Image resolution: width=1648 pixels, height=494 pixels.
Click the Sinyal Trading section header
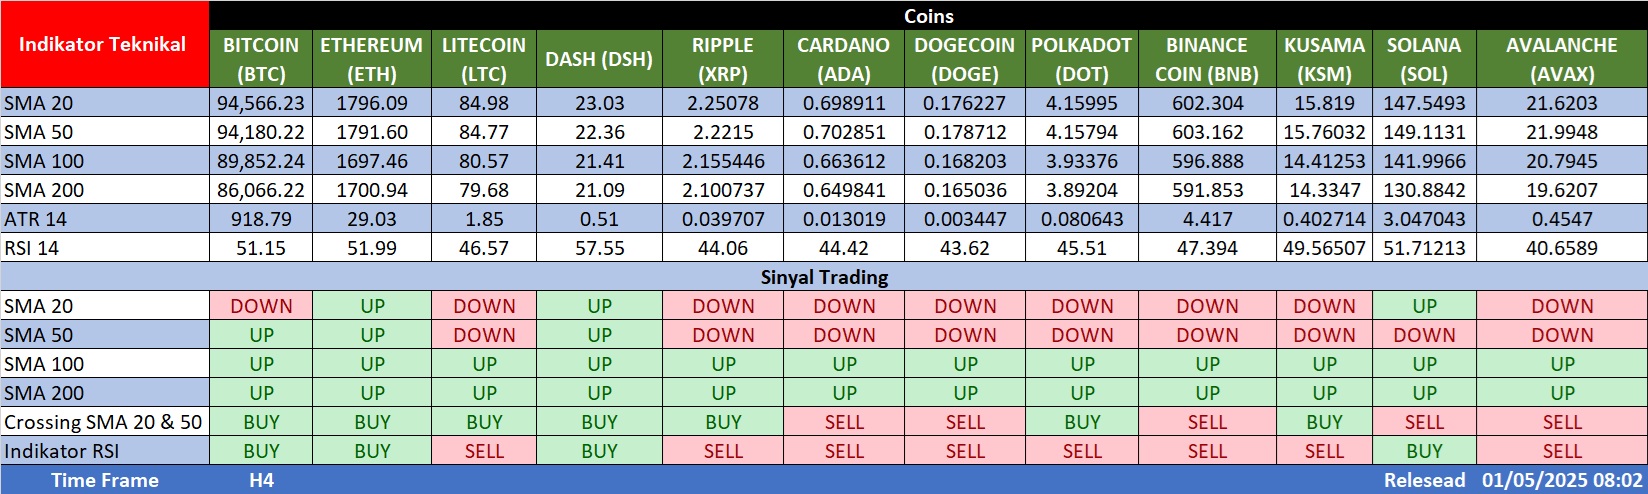tap(824, 277)
